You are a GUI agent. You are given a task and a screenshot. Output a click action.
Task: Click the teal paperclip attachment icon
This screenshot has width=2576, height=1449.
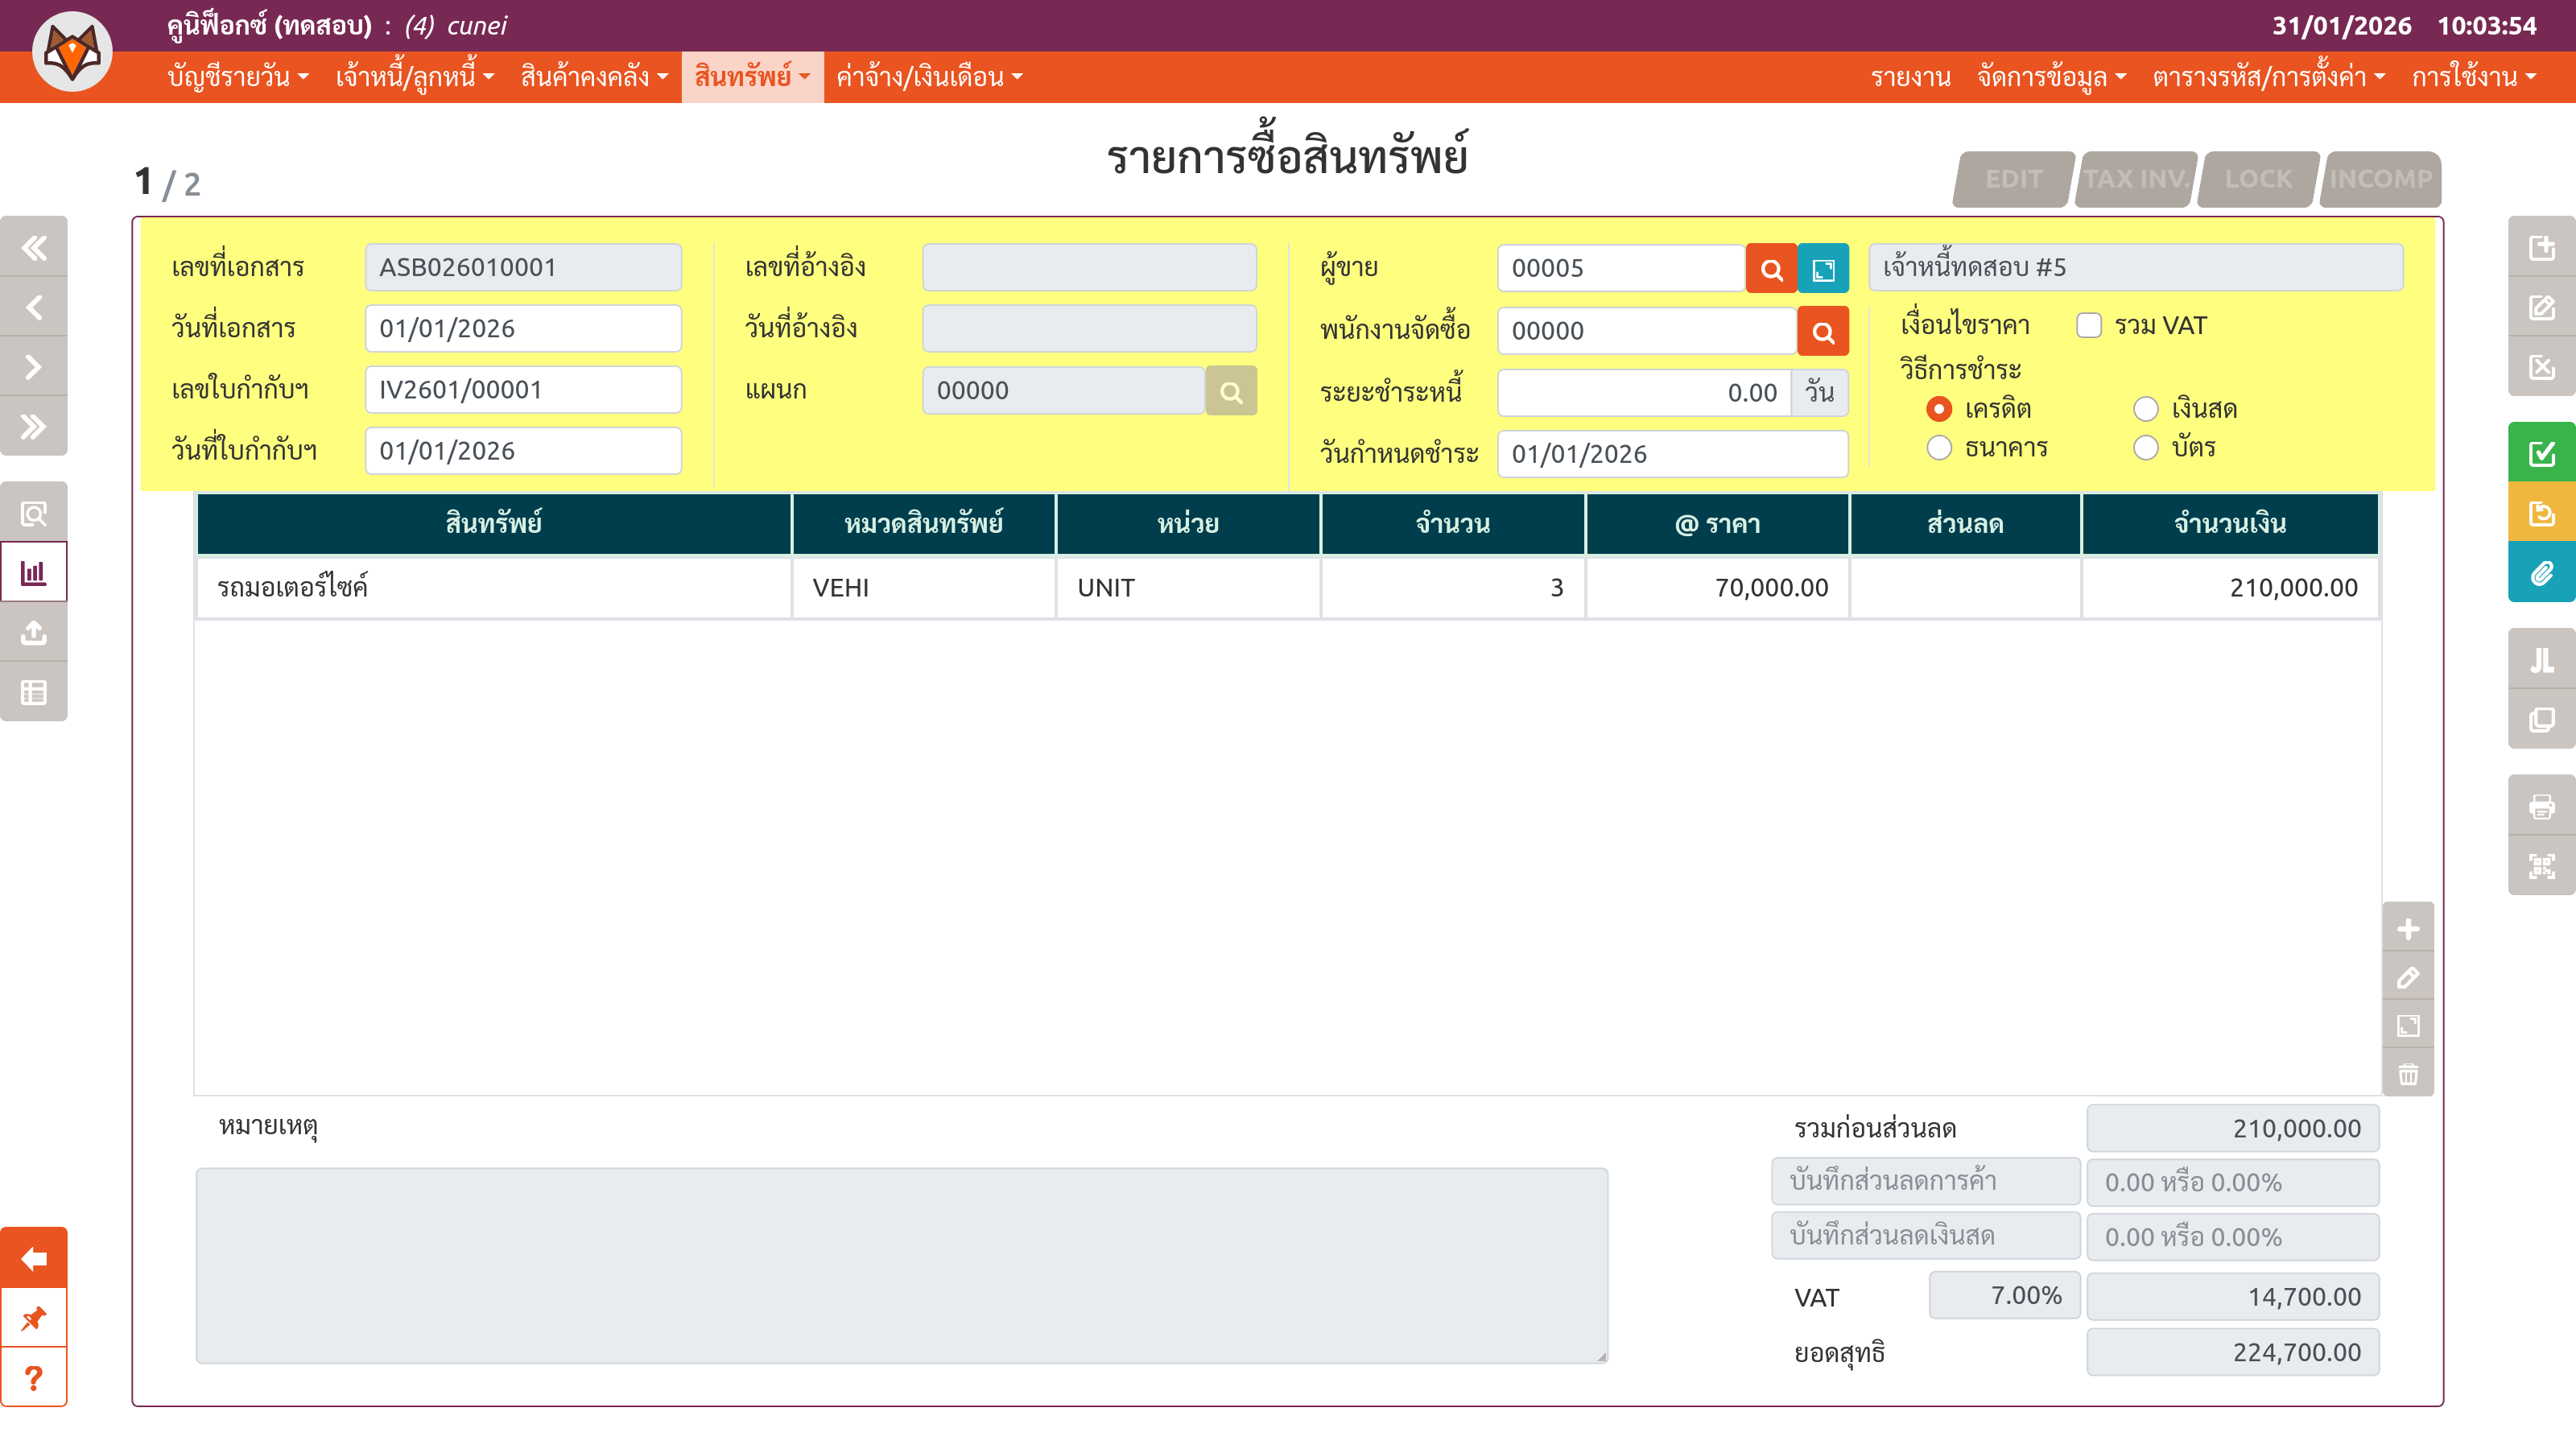coord(2541,573)
